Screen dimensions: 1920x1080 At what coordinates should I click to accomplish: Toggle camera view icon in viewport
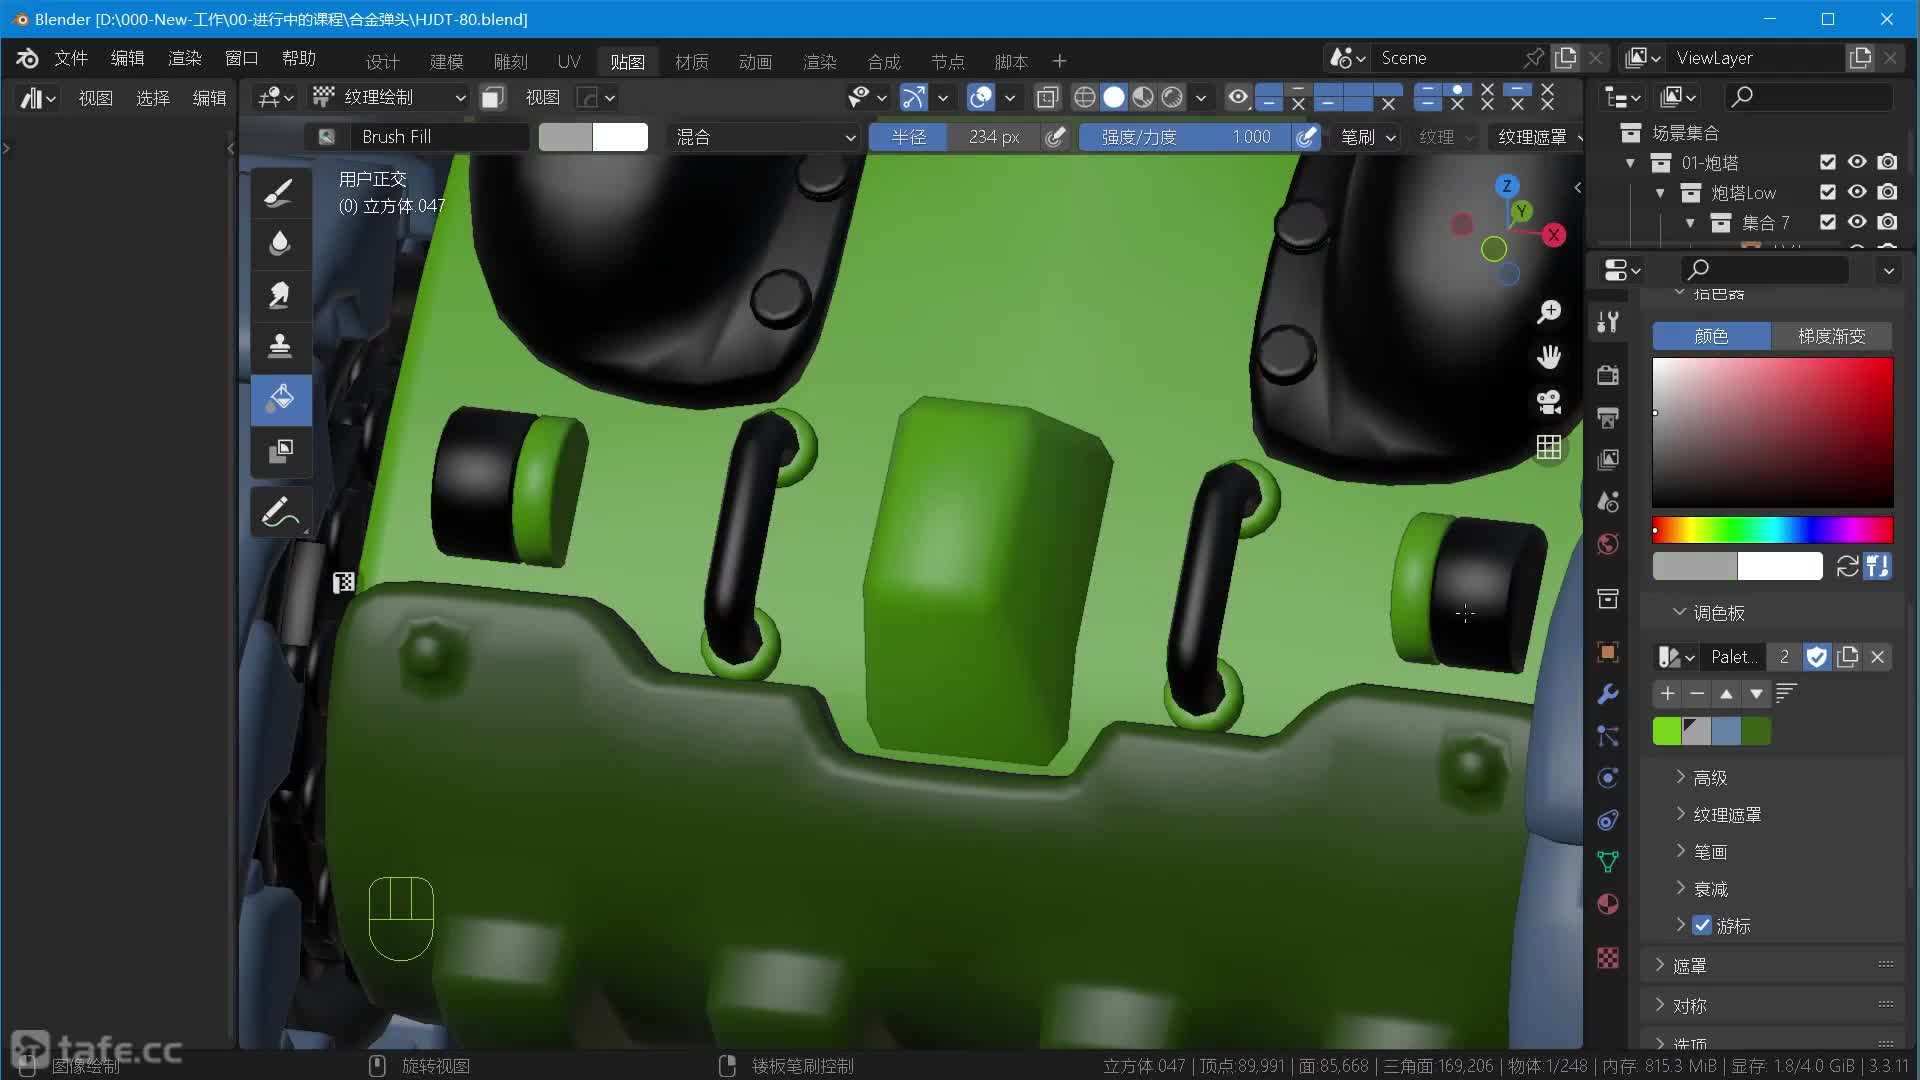(1549, 402)
